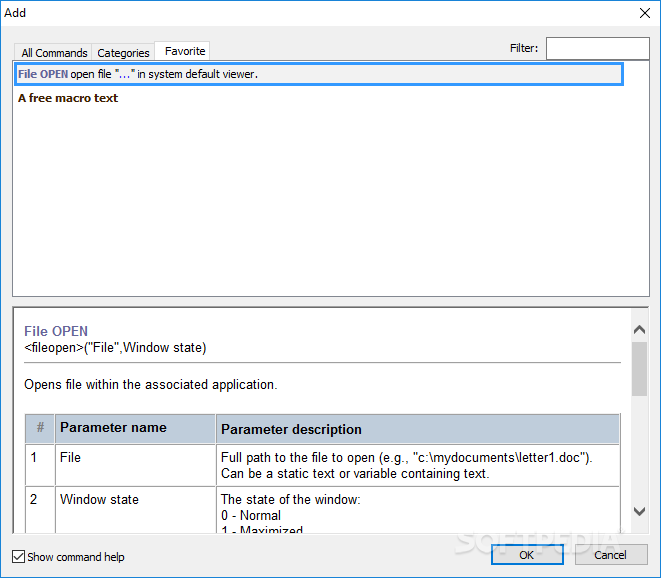The image size is (661, 578).
Task: Select the File OPEN command row
Action: click(319, 74)
